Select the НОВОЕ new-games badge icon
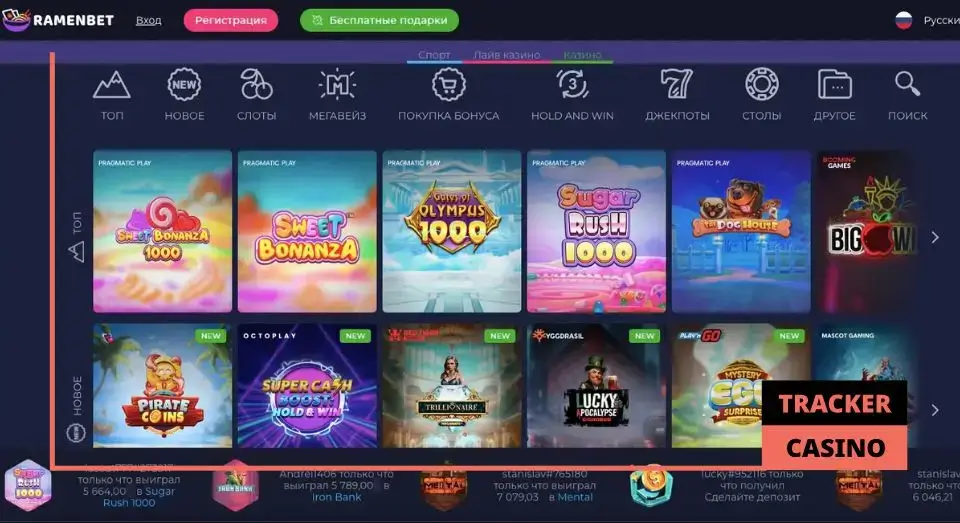This screenshot has height=523, width=960. (x=184, y=85)
